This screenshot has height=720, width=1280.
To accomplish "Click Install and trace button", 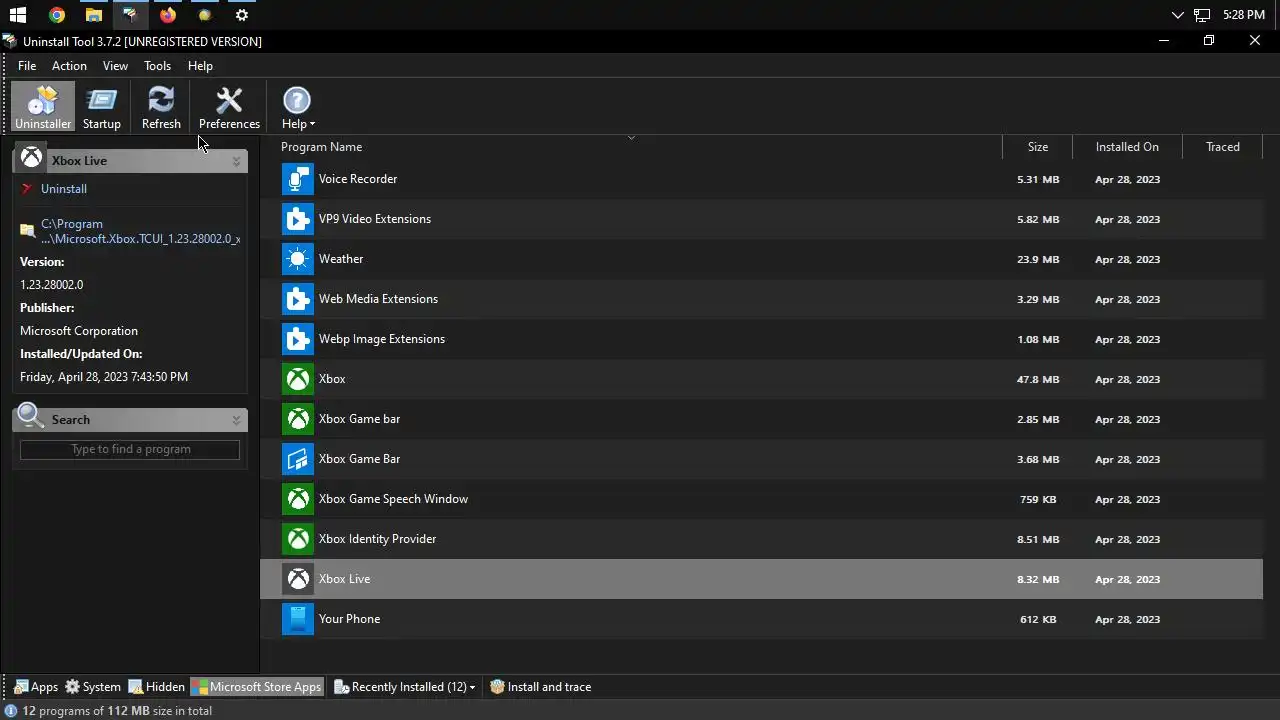I will [x=540, y=687].
